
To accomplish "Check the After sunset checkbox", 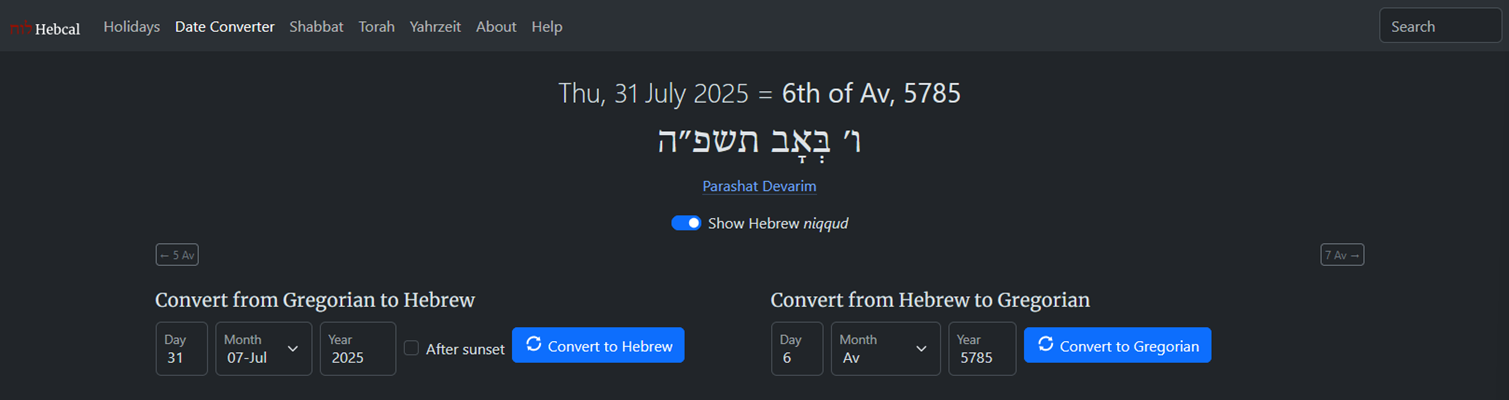I will pyautogui.click(x=411, y=348).
